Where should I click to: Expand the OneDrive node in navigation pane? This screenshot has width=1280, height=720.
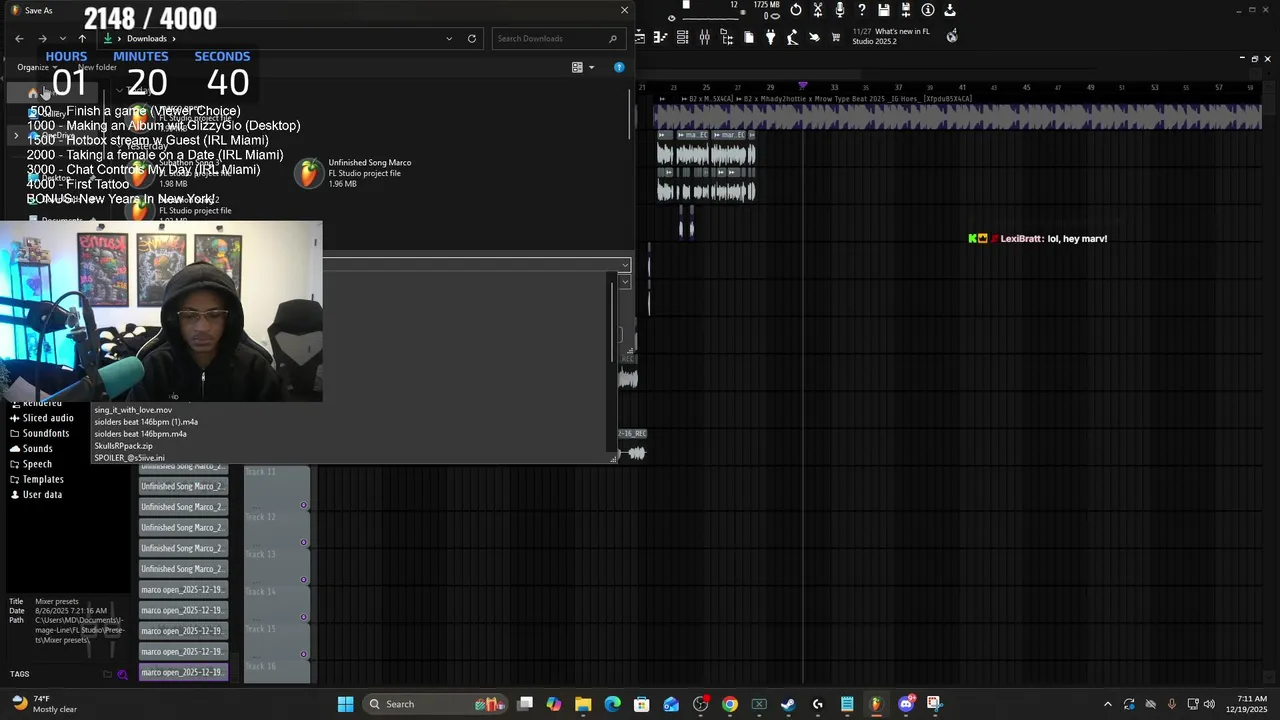pos(16,135)
